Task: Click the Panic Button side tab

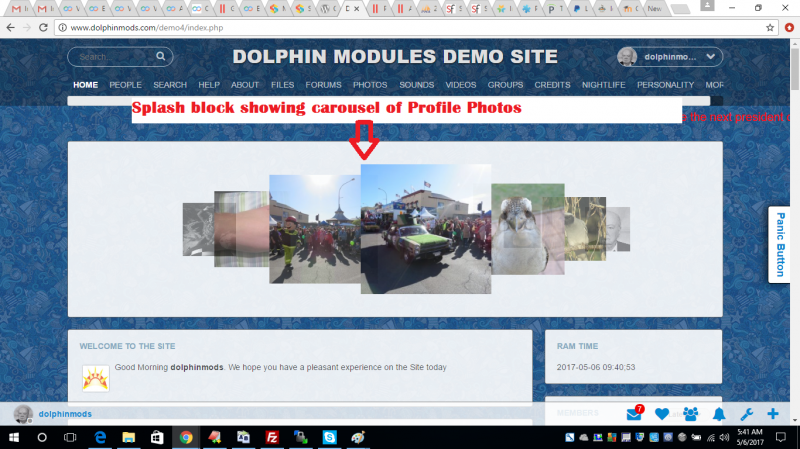Action: 780,244
